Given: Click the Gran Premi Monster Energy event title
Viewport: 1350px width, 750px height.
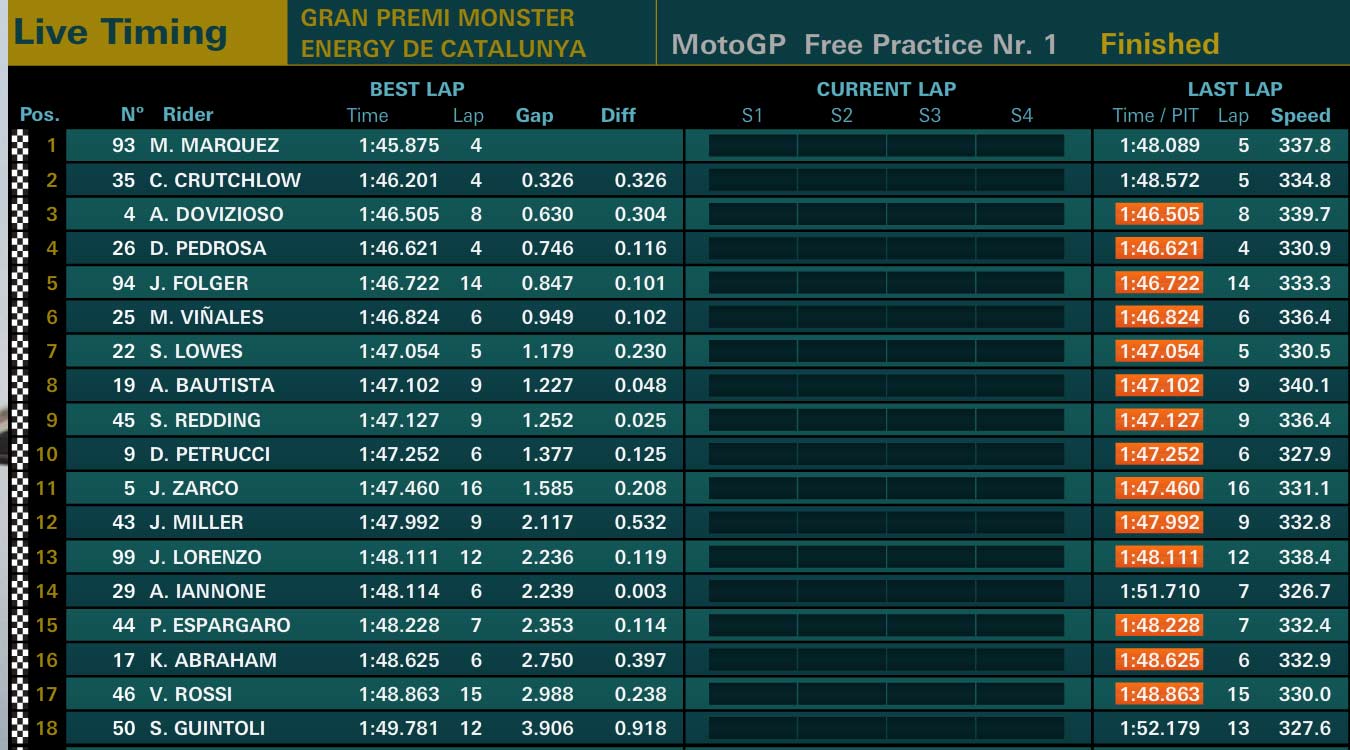Looking at the screenshot, I should pos(443,33).
